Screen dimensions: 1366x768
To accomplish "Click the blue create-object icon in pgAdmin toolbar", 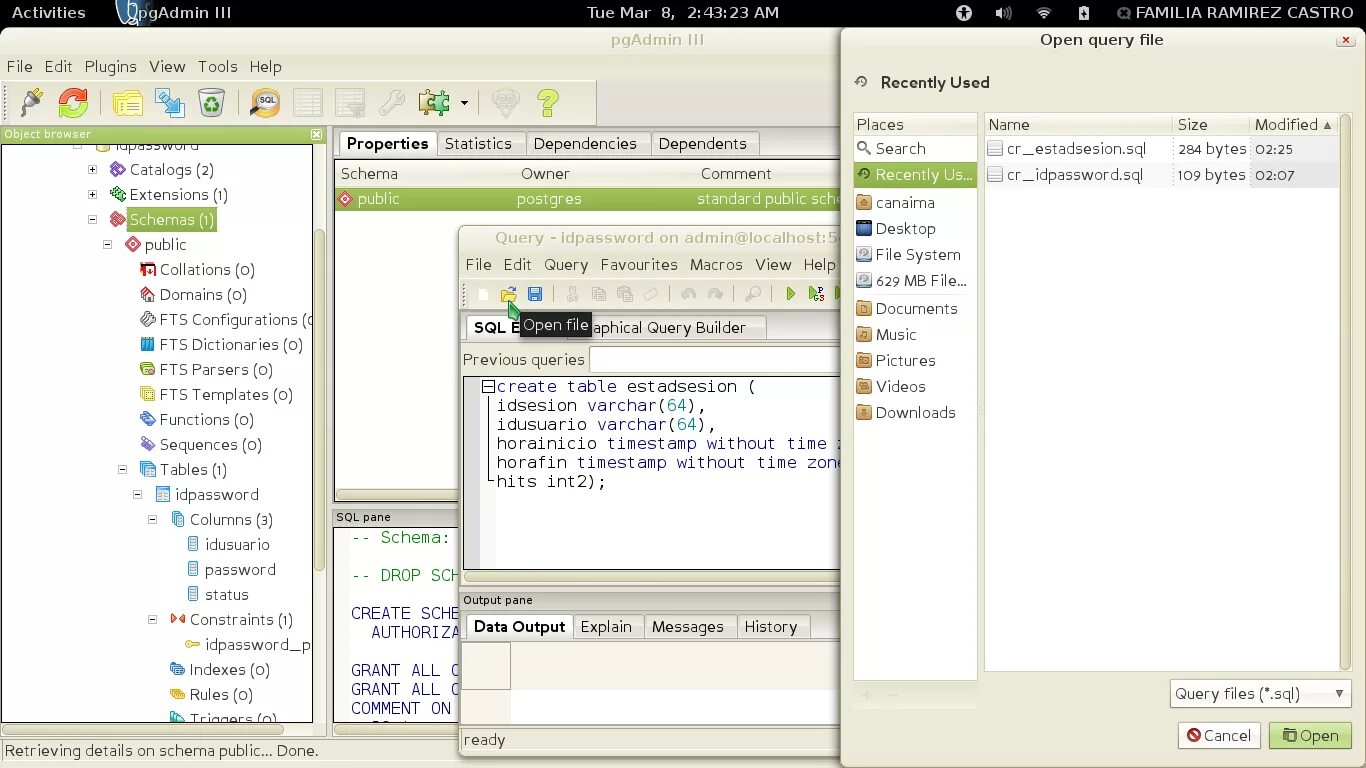I will click(x=169, y=102).
